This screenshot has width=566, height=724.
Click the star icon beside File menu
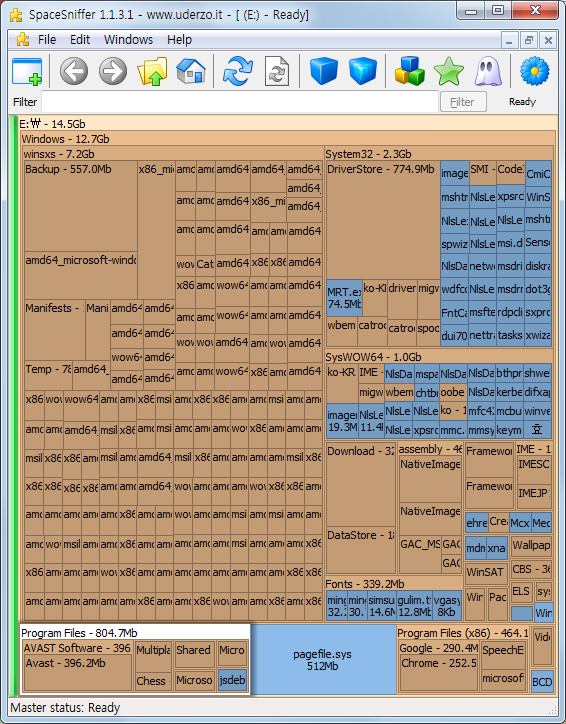tap(23, 40)
